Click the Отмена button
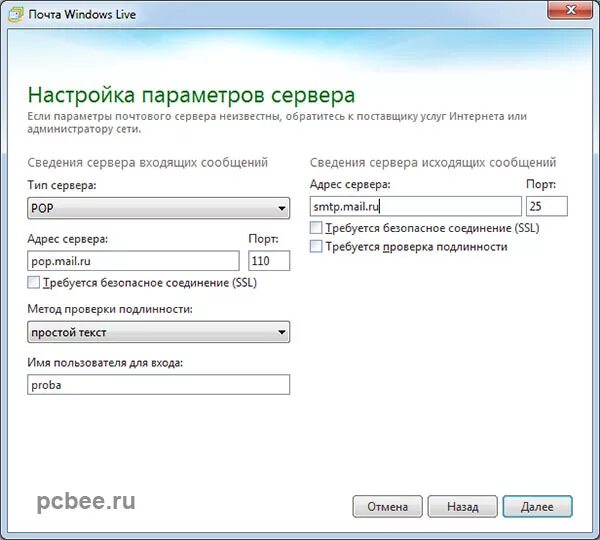Screen dimensions: 600x540 [387, 507]
